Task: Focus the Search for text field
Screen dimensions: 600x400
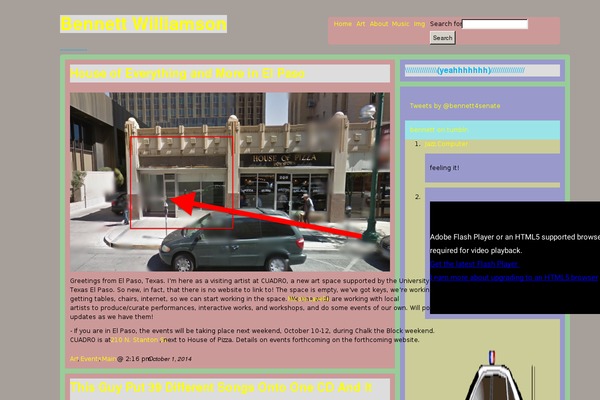Action: [x=495, y=24]
